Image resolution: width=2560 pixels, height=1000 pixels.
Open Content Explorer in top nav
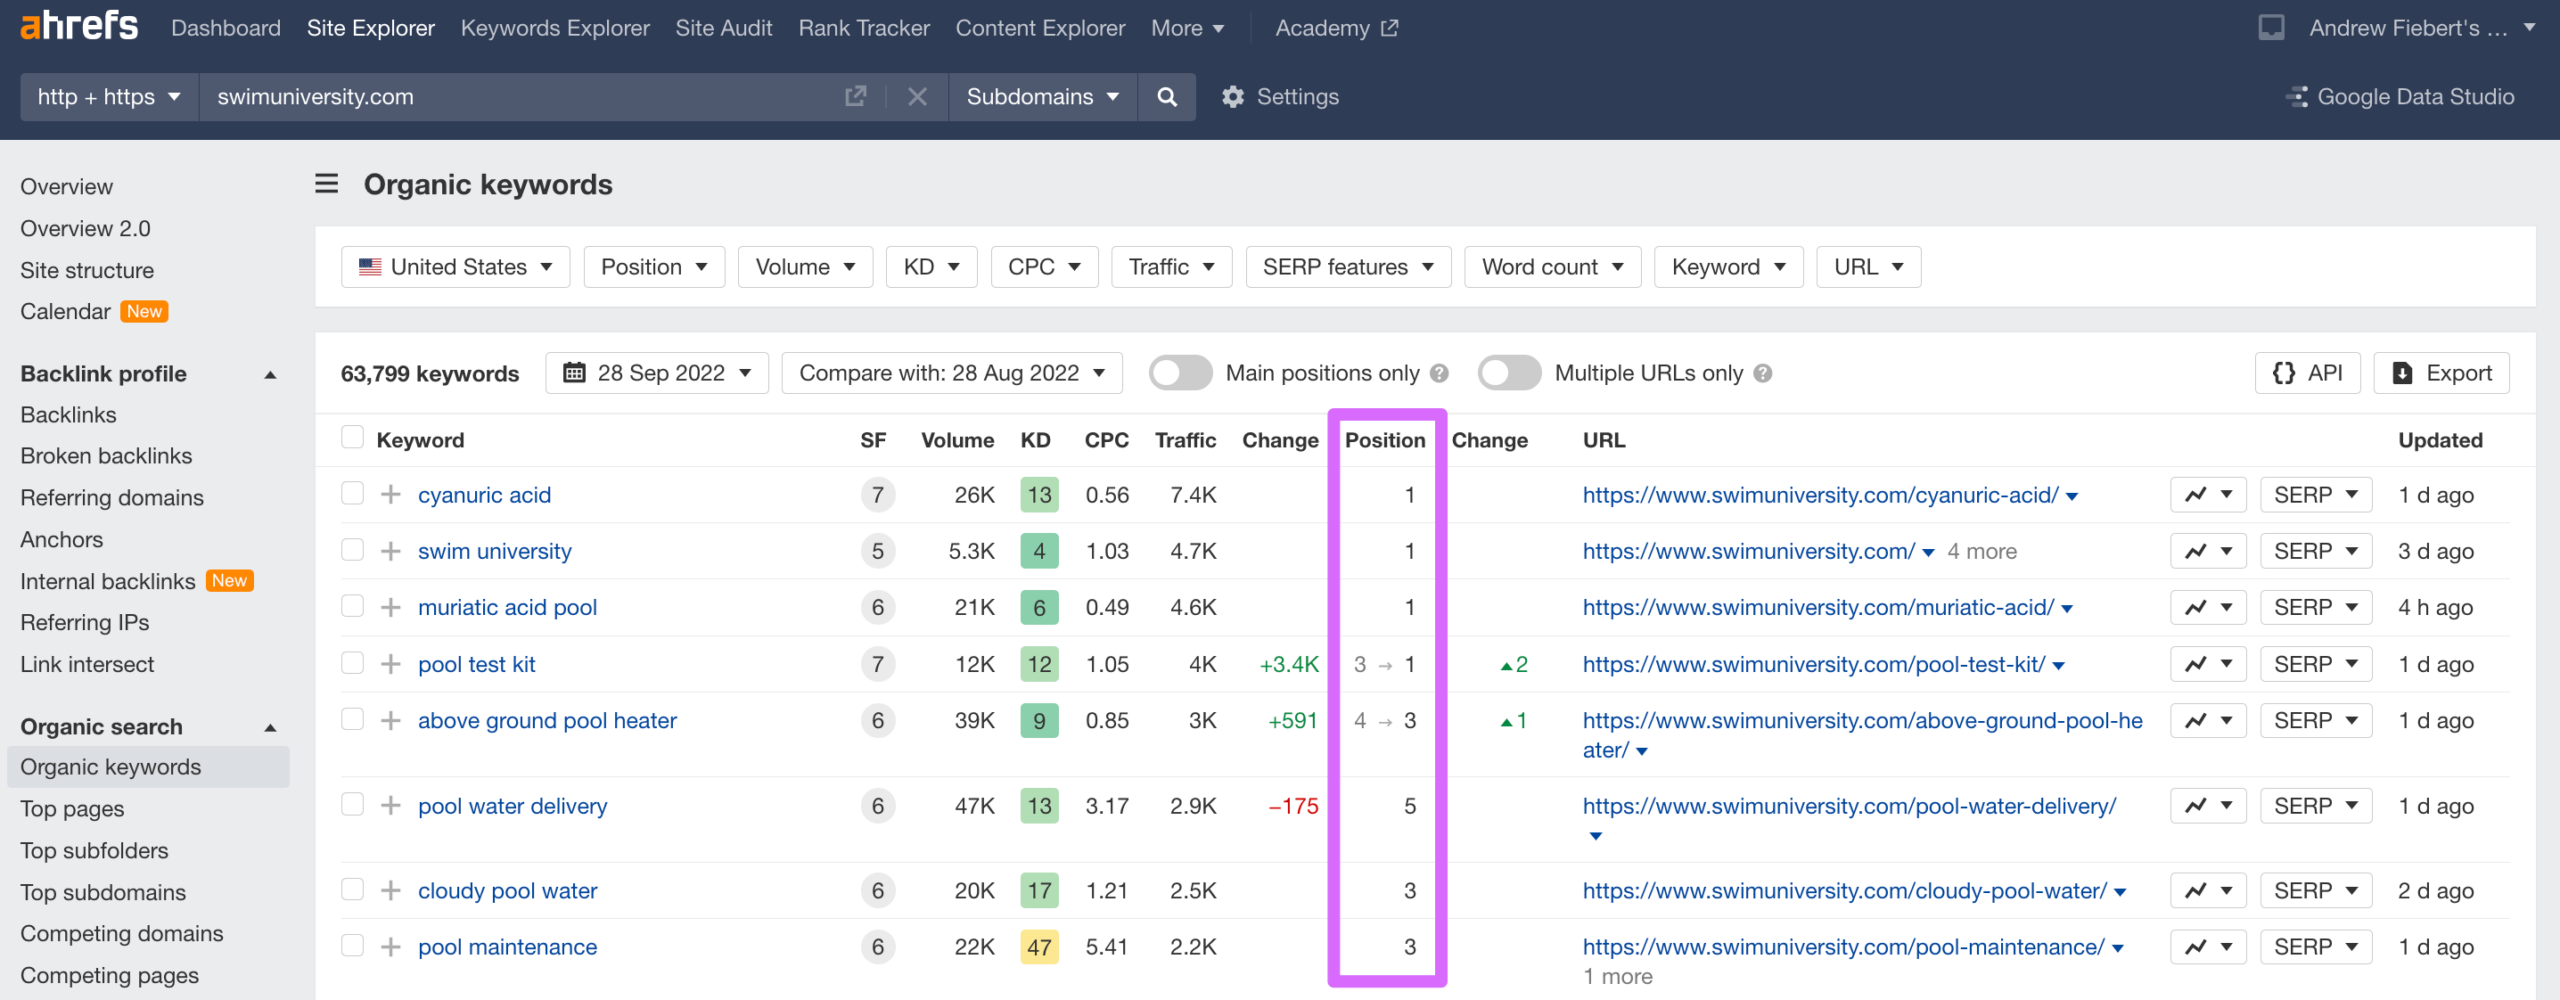[1040, 28]
